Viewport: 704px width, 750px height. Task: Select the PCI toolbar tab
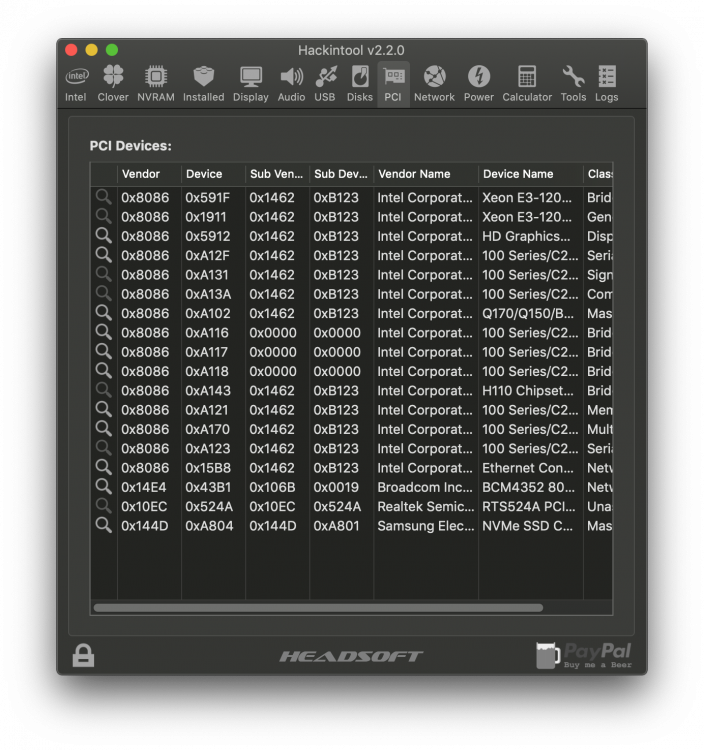(393, 84)
